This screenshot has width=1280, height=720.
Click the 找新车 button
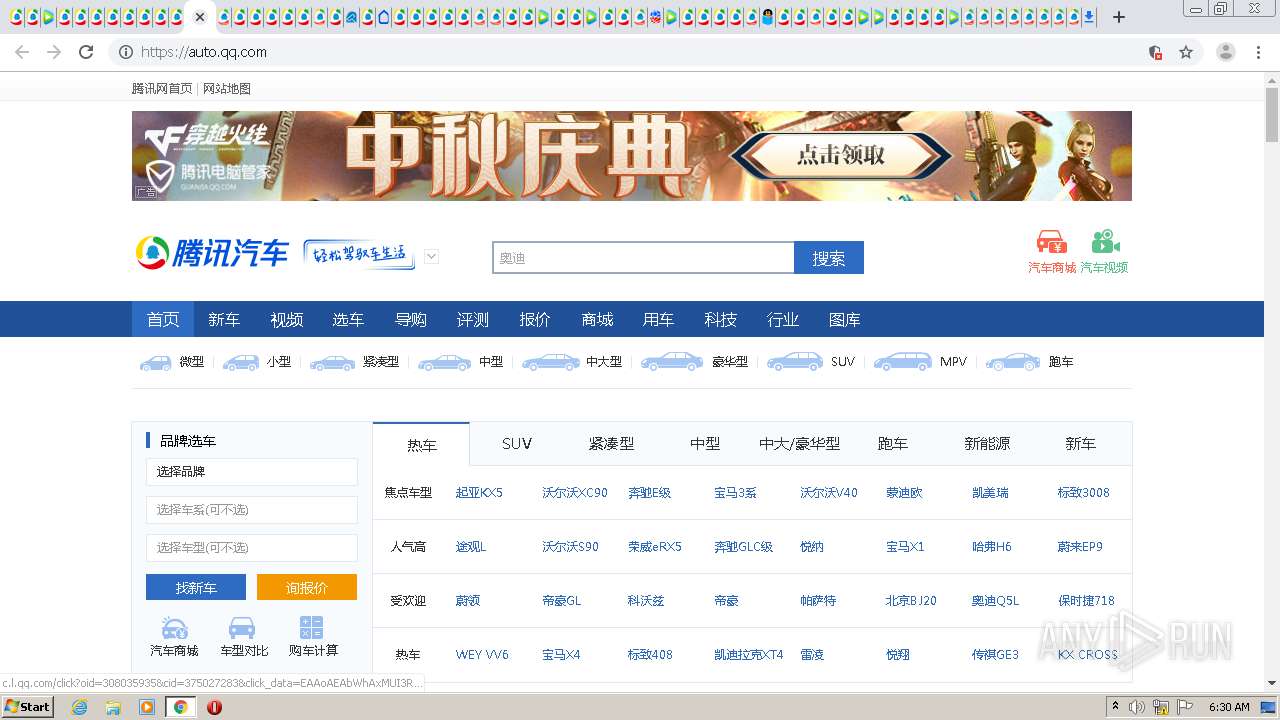click(196, 587)
